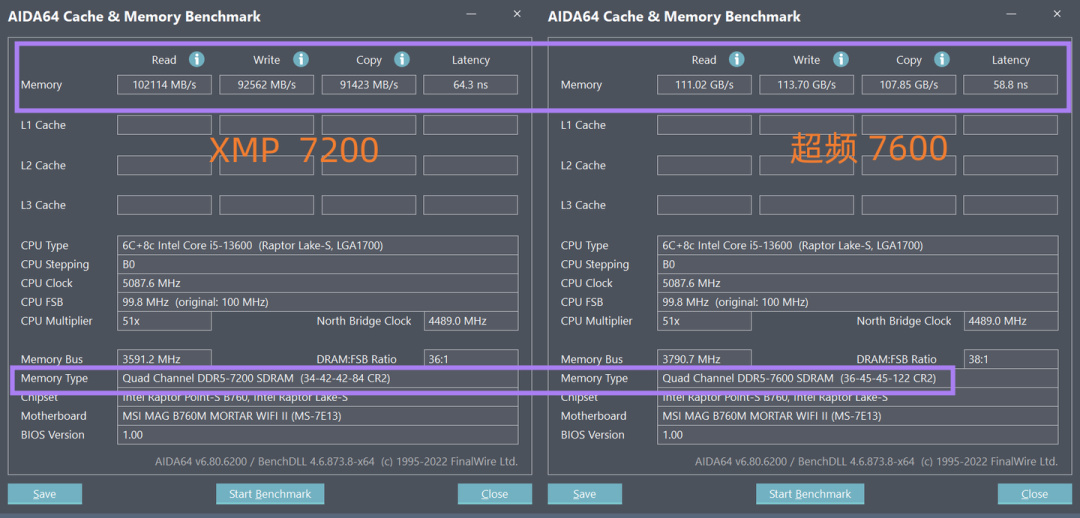Start Benchmark in the XMP 7200 window
Screen dimensions: 1080x518
270,494
